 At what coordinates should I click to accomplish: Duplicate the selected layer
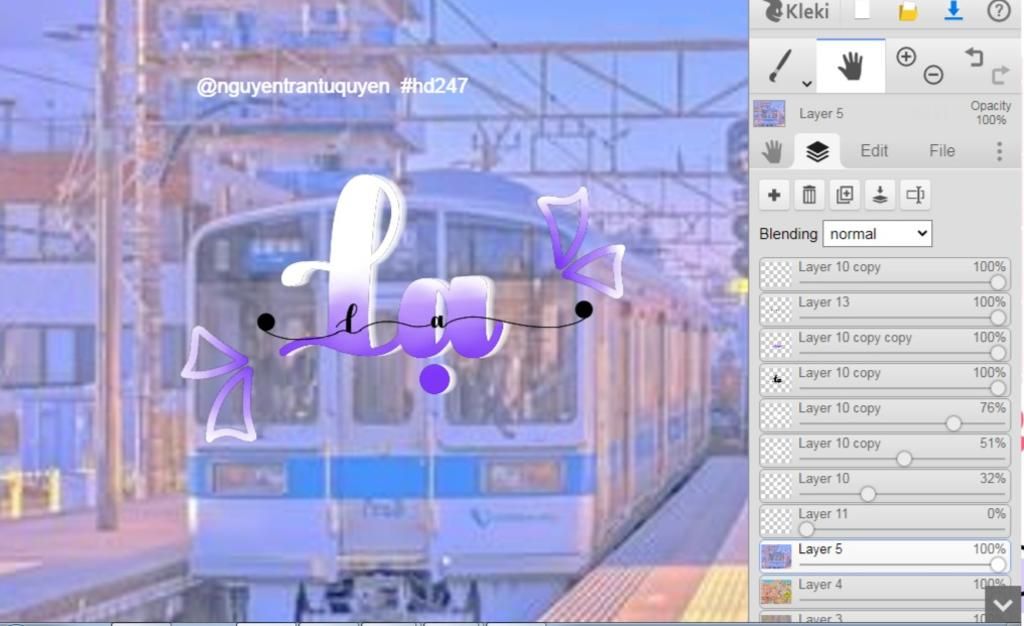[844, 195]
